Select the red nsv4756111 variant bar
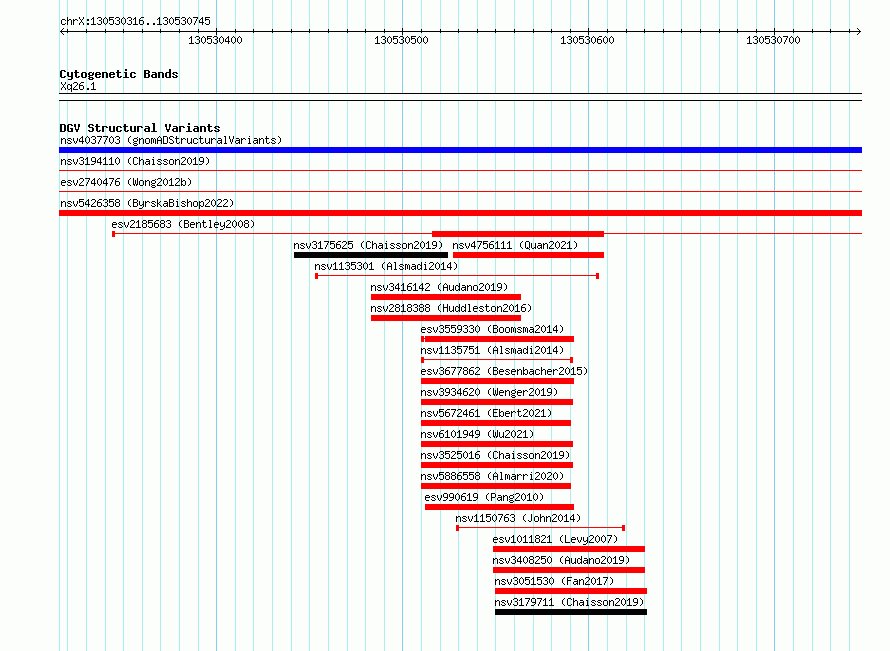 [528, 255]
